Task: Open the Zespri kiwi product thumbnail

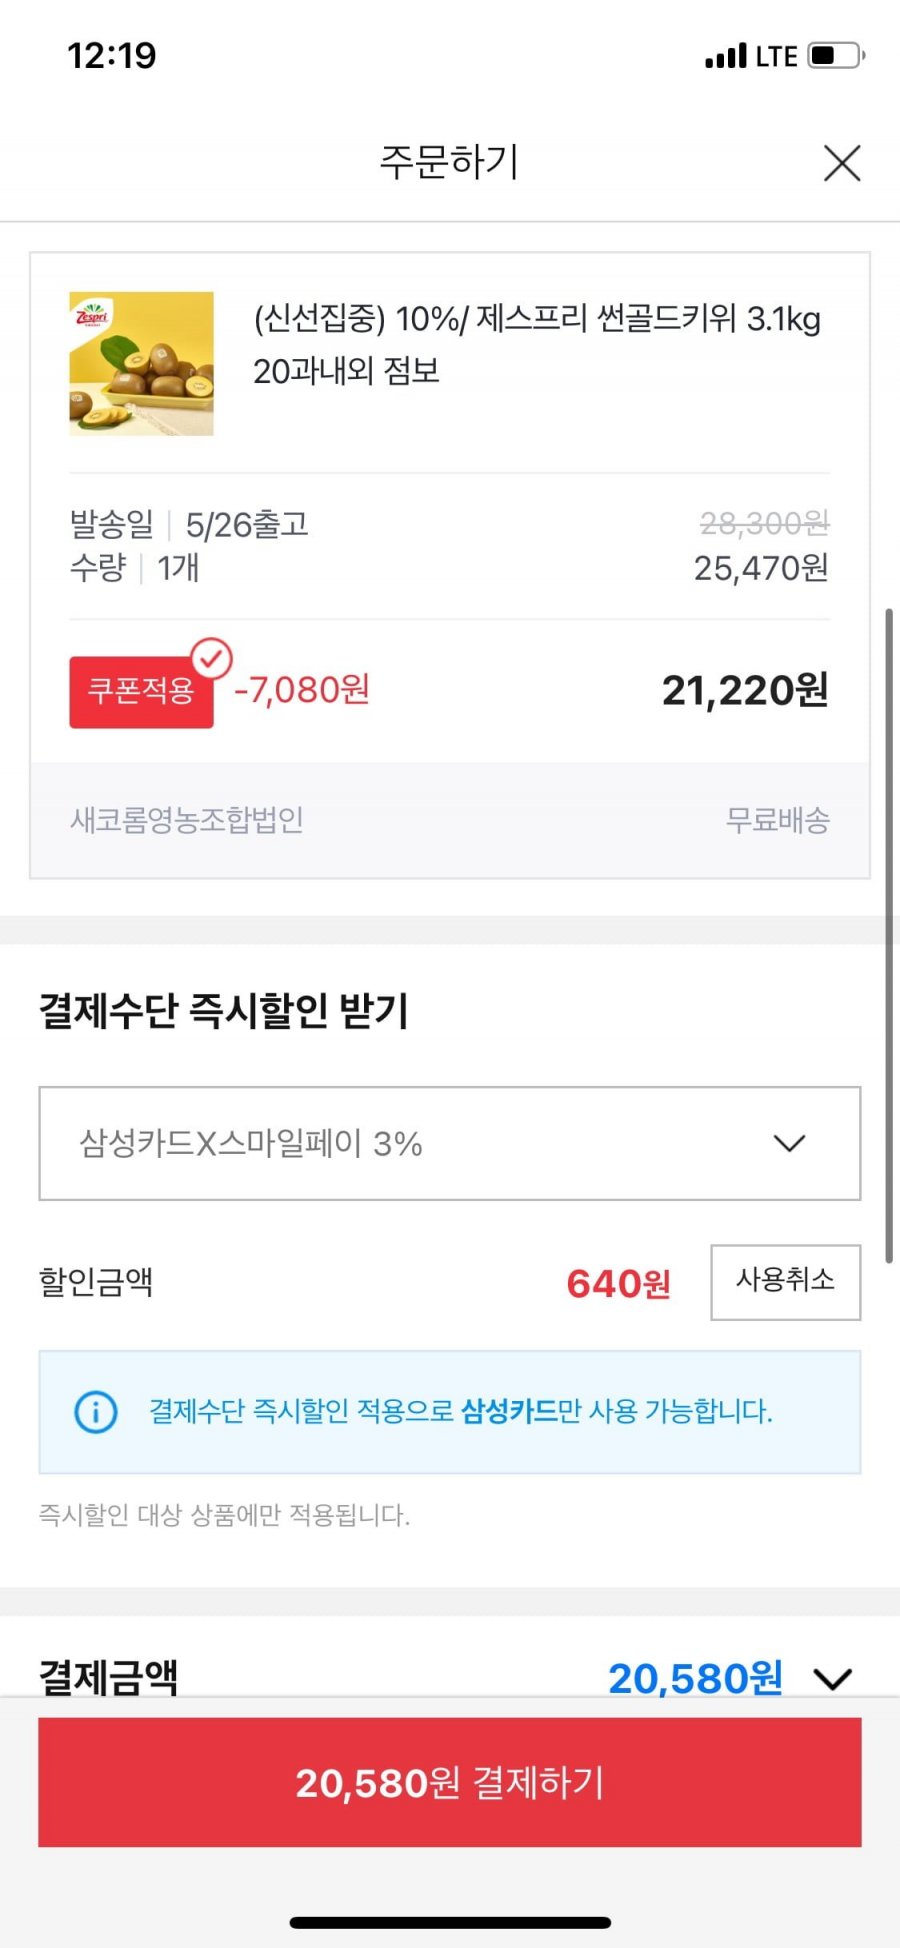Action: coord(141,363)
